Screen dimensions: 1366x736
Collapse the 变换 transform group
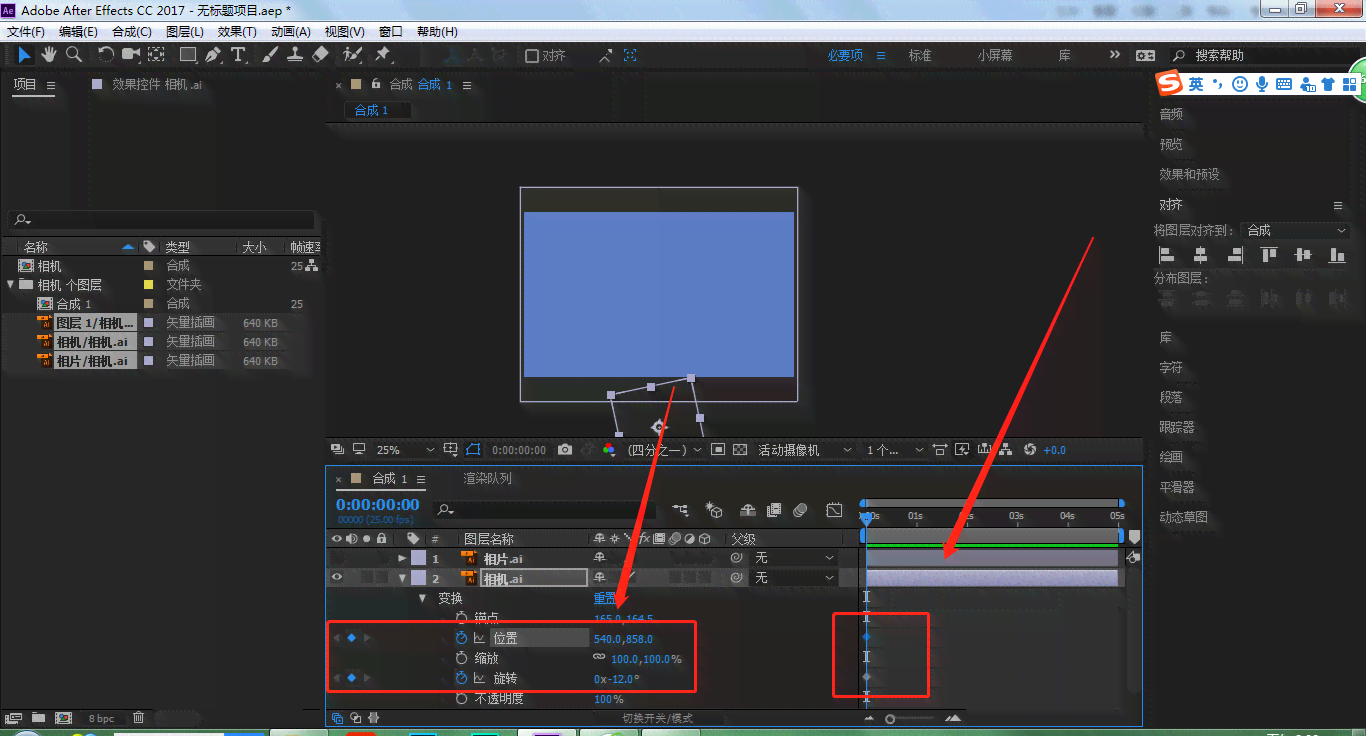(x=422, y=598)
